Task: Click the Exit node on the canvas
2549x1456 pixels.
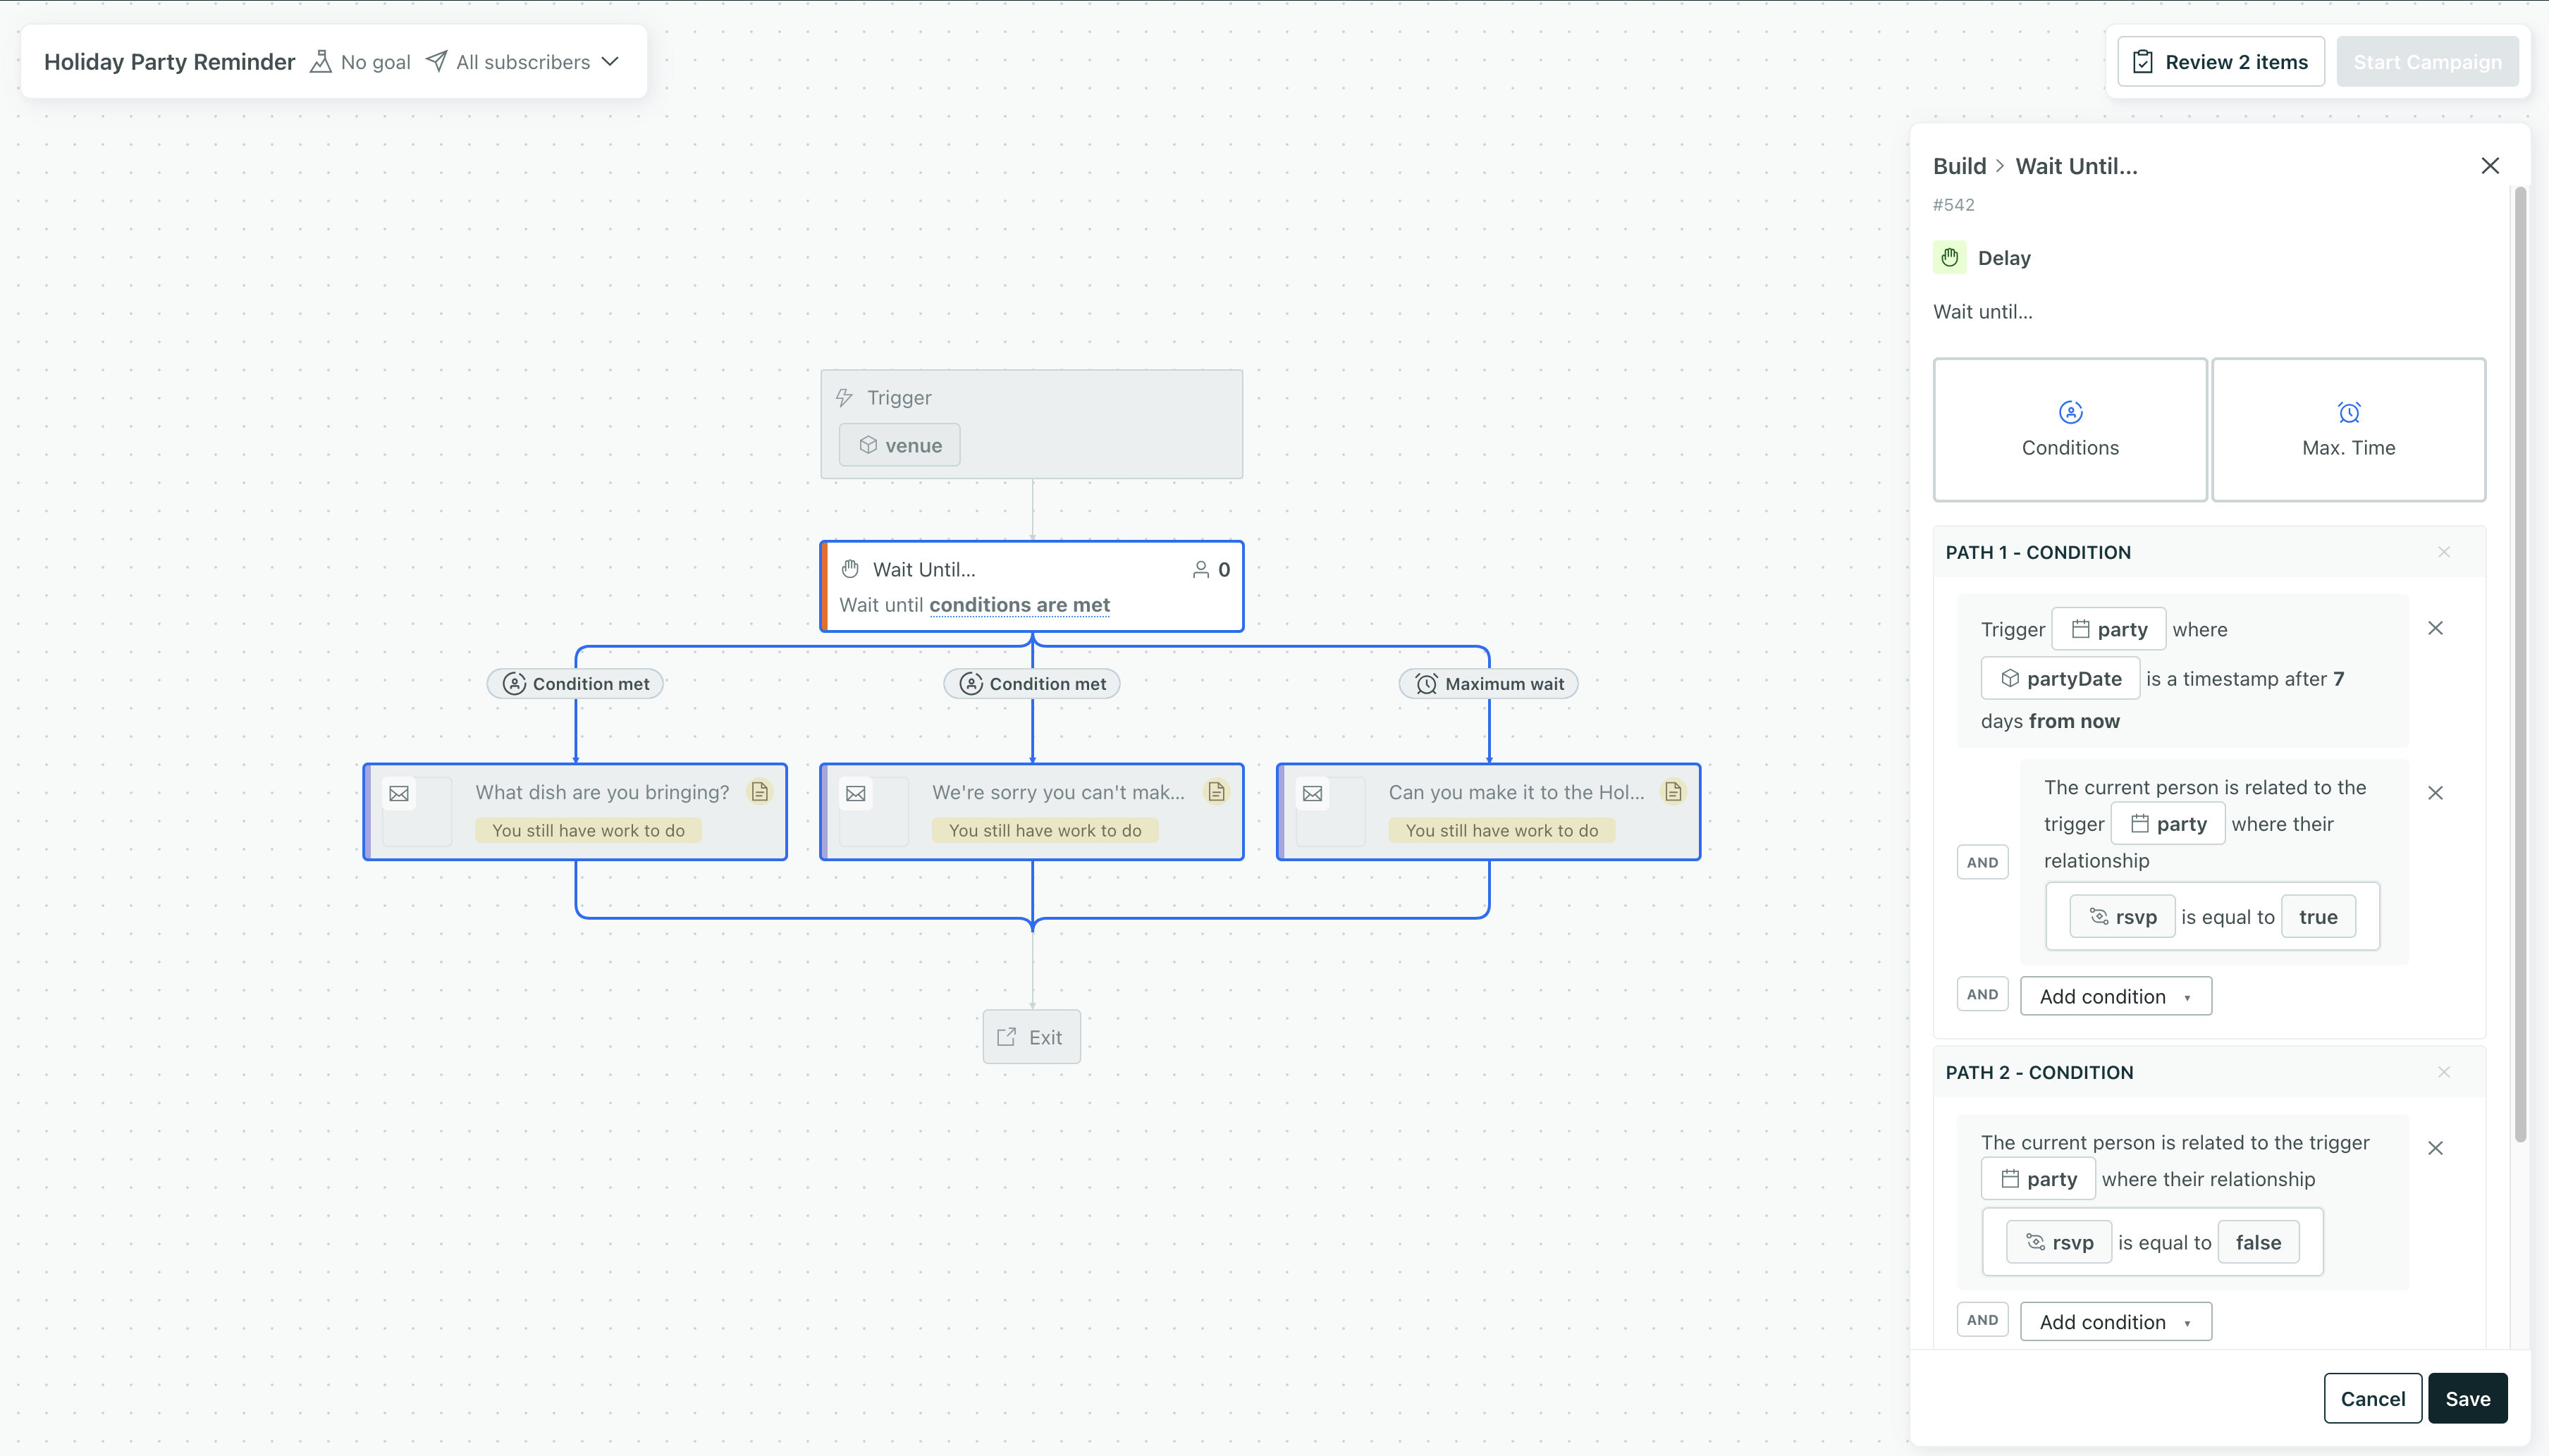Action: coord(1031,1037)
